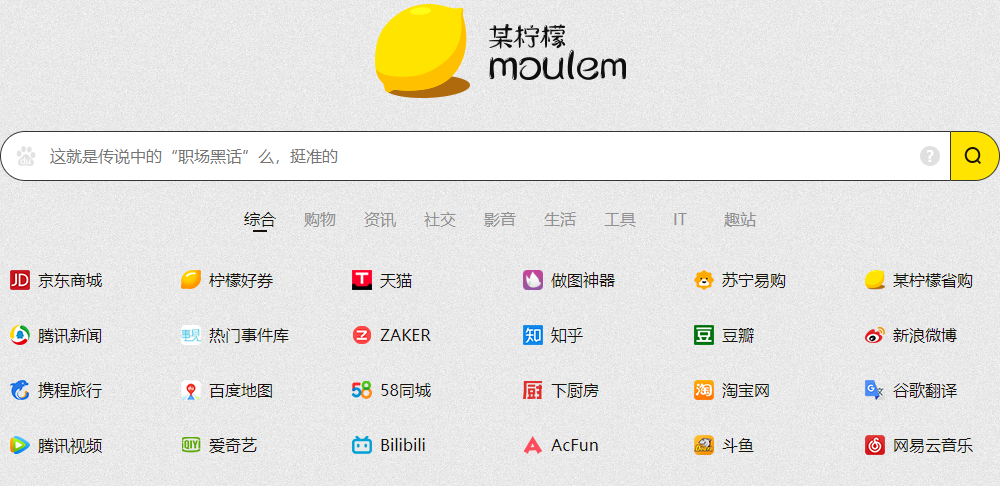This screenshot has height=486, width=1000.
Task: Open the 知乎 link
Action: click(x=567, y=335)
